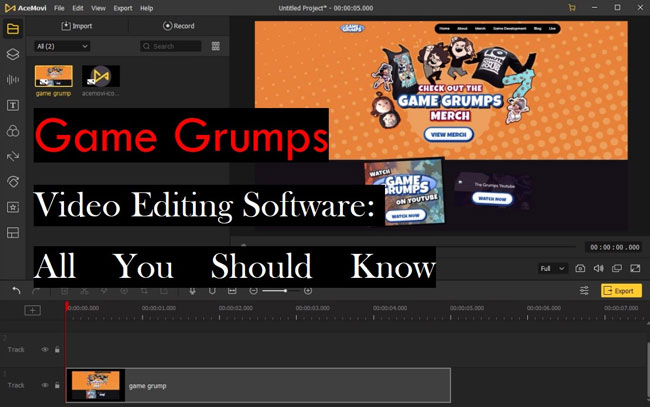The height and width of the screenshot is (407, 650).
Task: Select the game grump clip on timeline
Action: click(258, 385)
